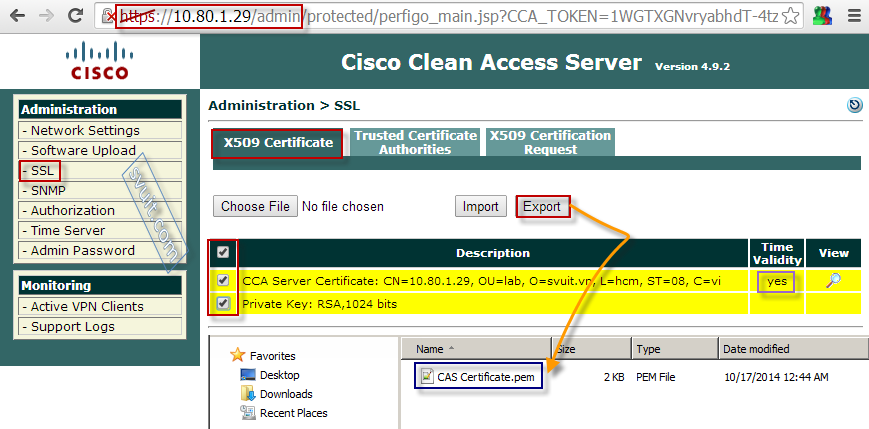The image size is (869, 429).
Task: Open Favorites in the explorer tree
Action: [272, 356]
